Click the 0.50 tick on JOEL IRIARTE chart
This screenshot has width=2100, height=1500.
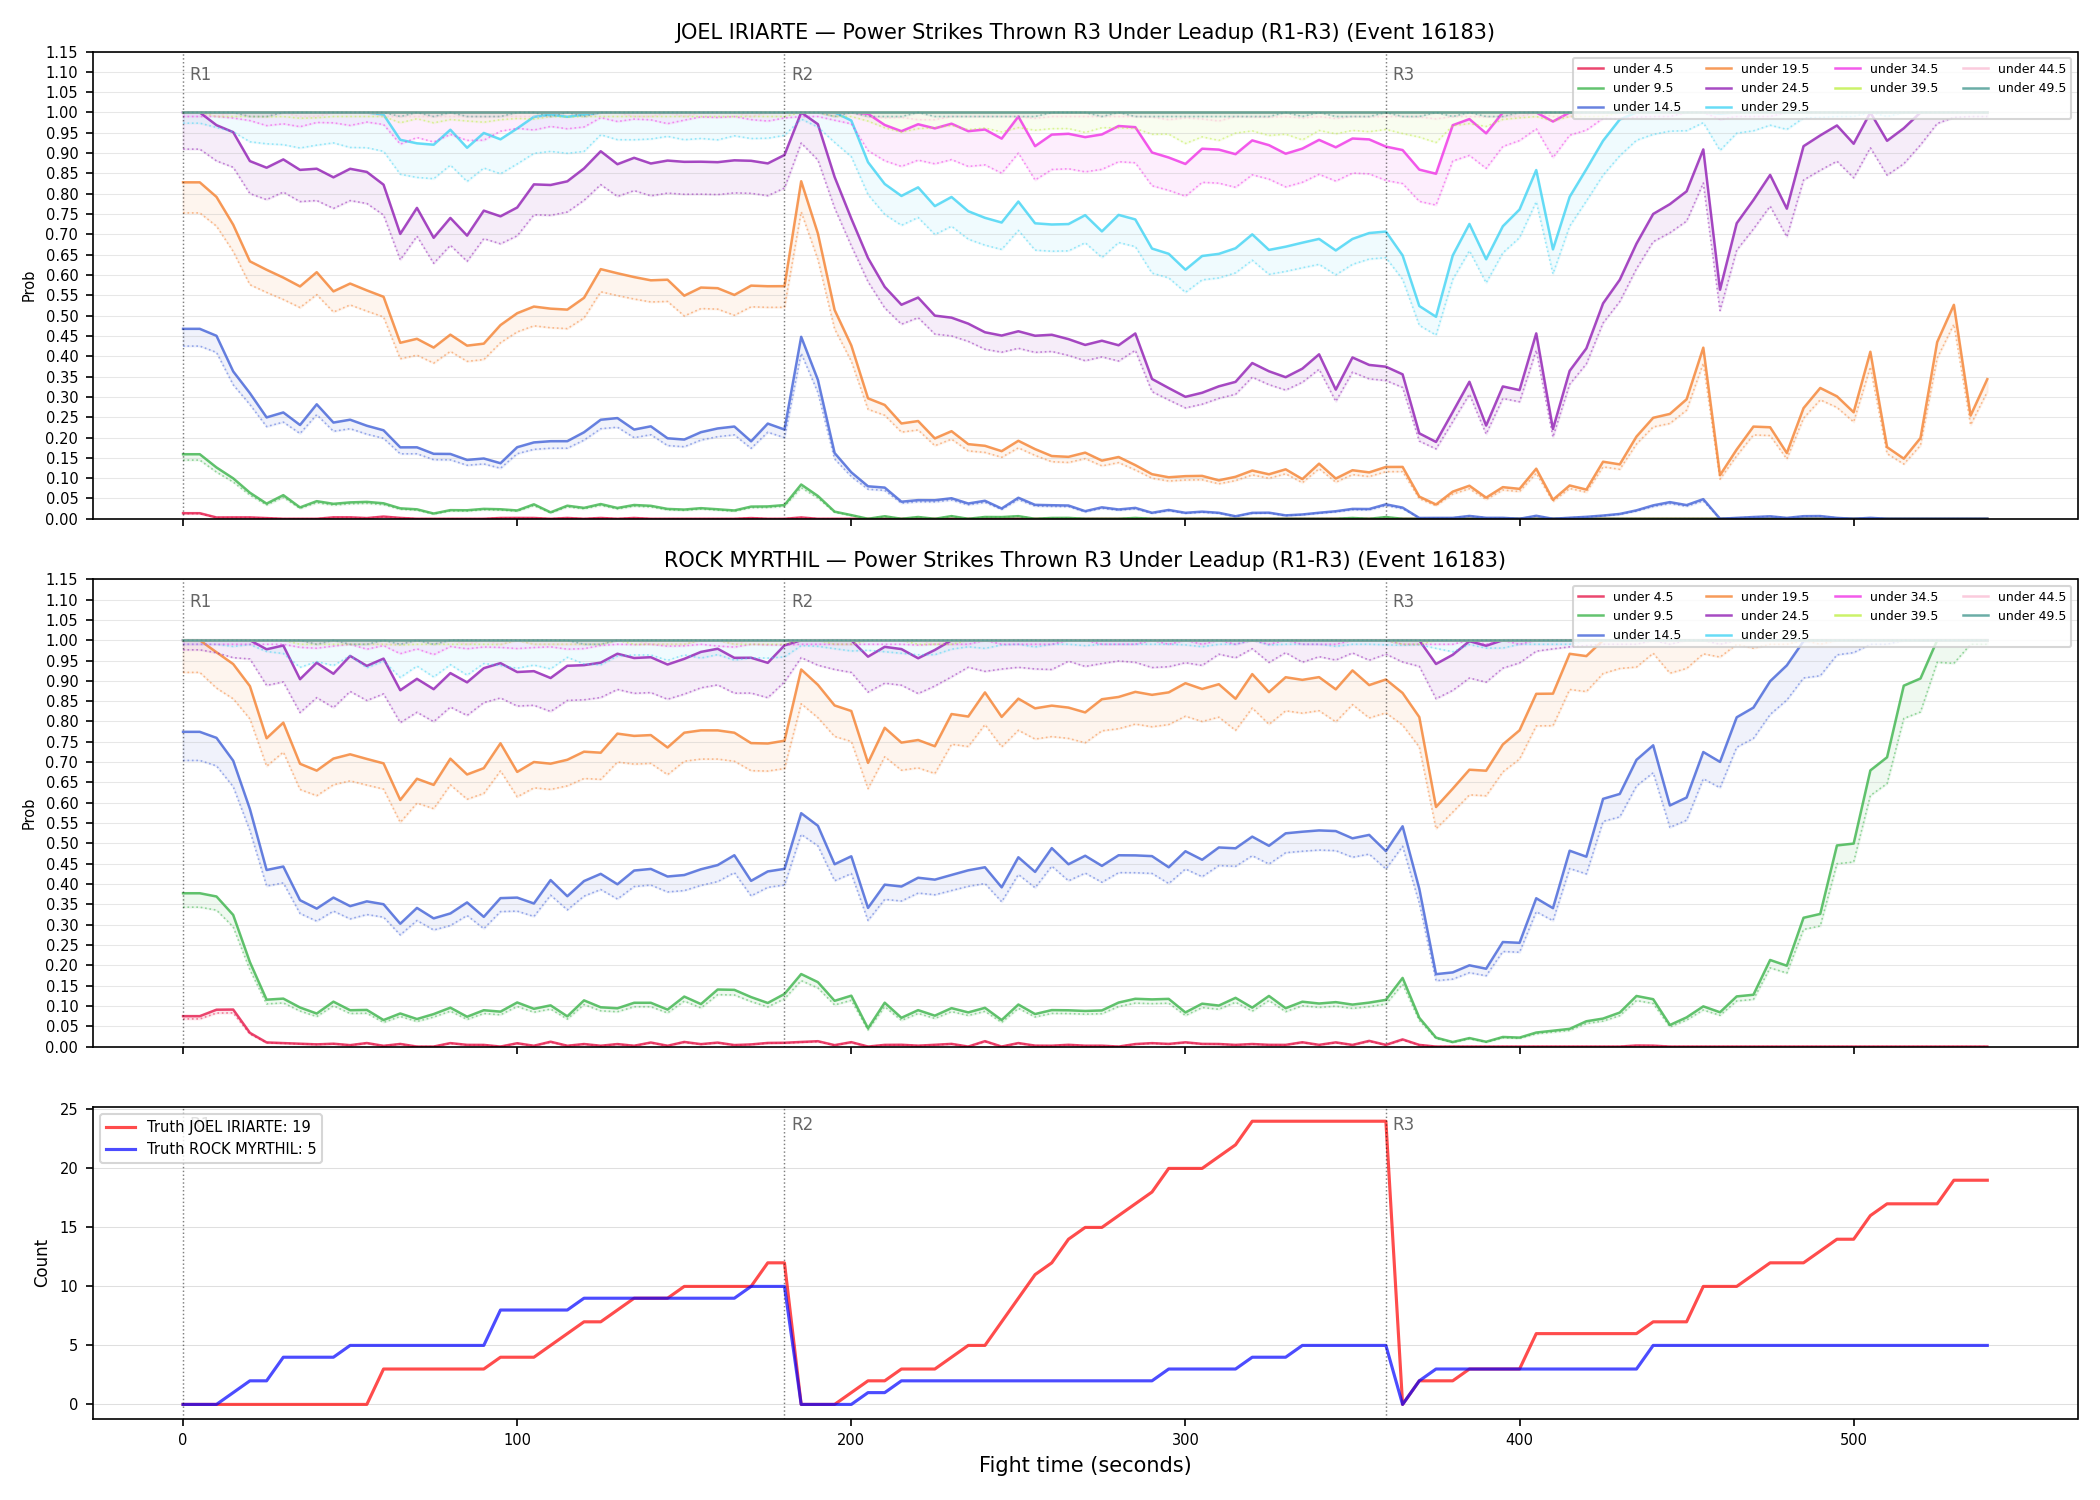pyautogui.click(x=62, y=316)
